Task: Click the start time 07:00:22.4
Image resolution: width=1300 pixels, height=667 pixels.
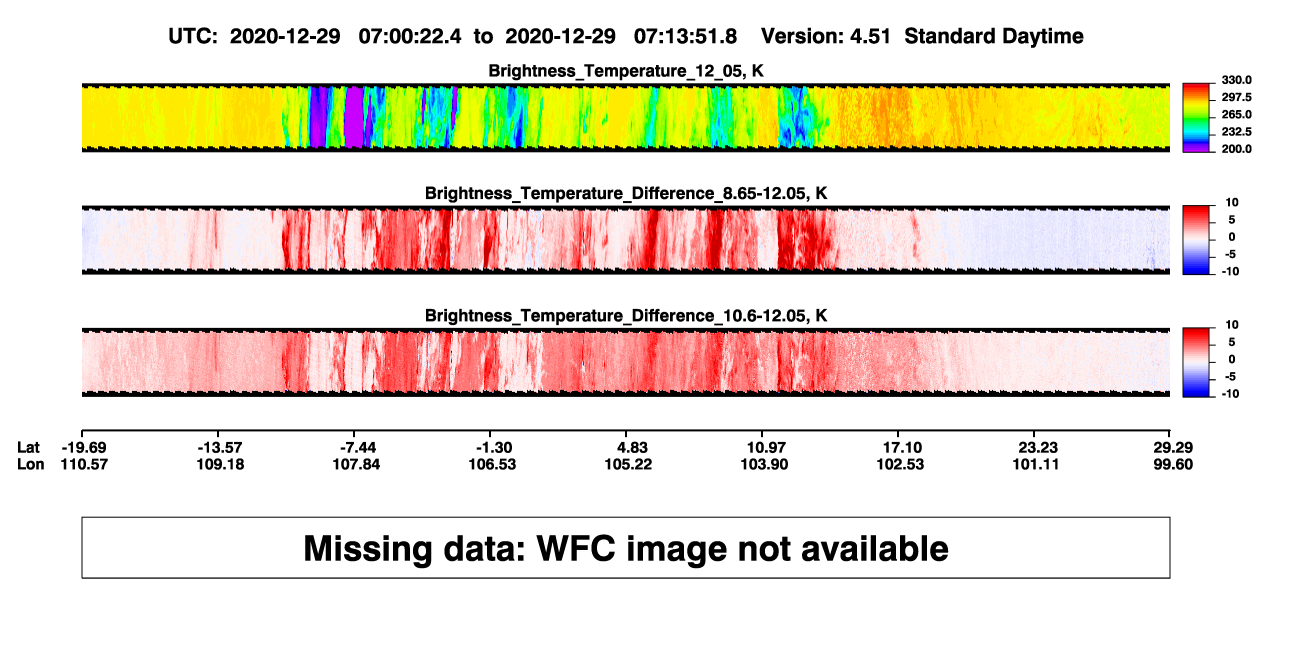Action: pyautogui.click(x=411, y=36)
